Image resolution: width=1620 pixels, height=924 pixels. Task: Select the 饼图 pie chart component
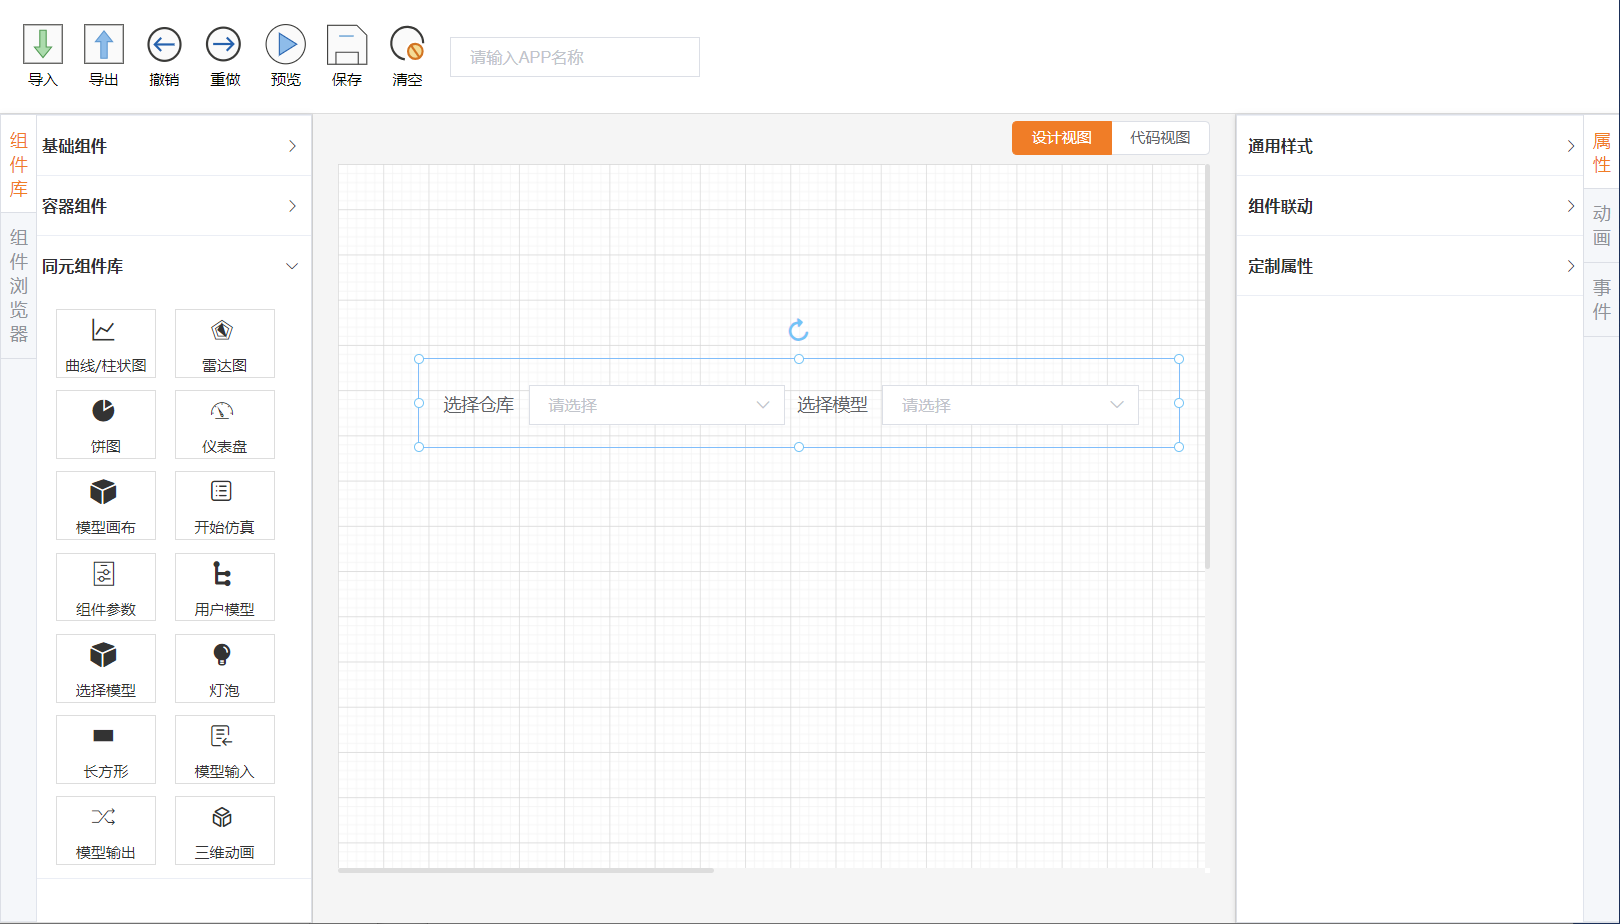(106, 424)
